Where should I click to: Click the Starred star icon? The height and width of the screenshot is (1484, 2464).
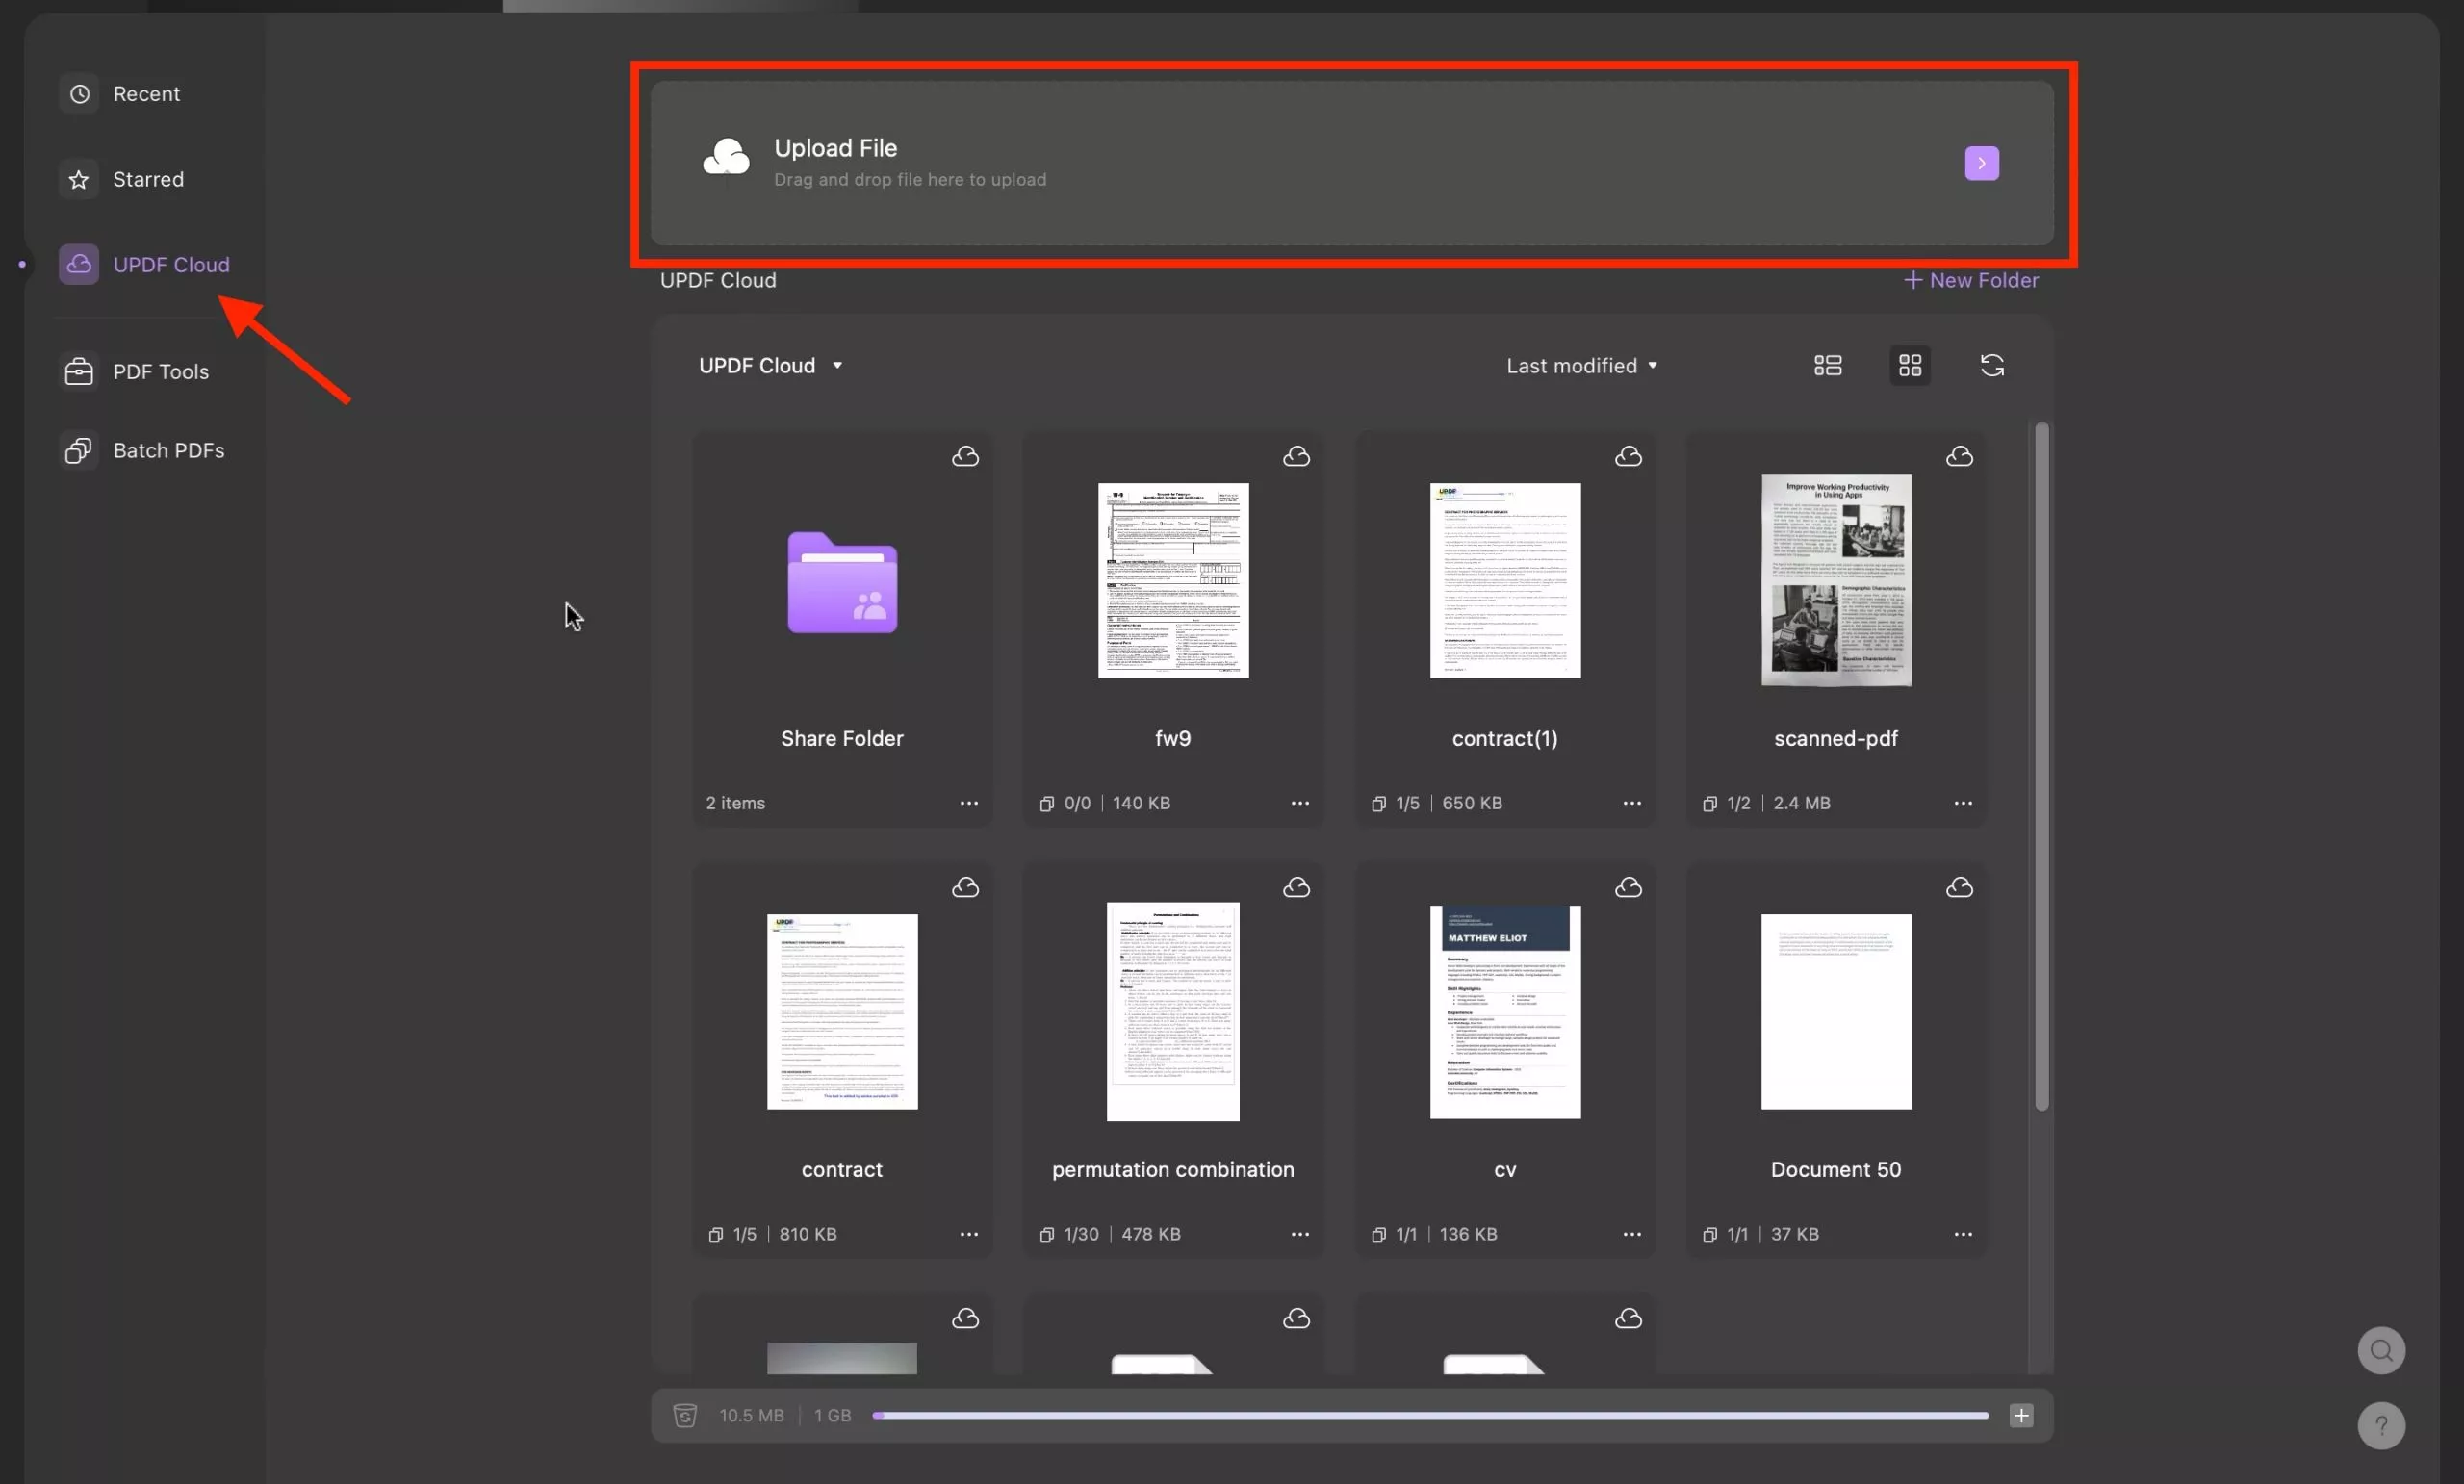(79, 179)
